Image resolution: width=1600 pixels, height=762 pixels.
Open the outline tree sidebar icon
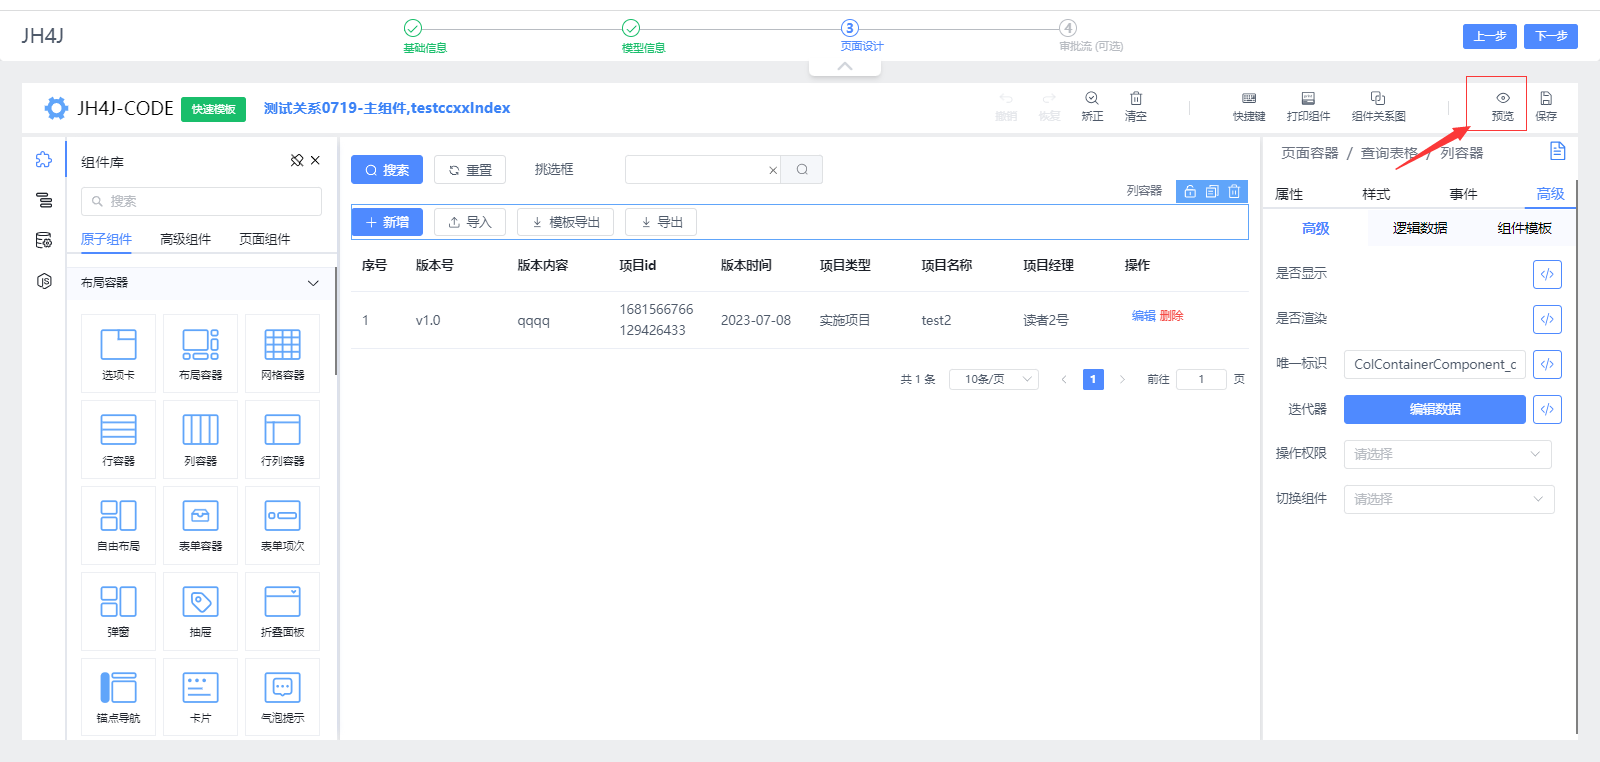[x=44, y=200]
